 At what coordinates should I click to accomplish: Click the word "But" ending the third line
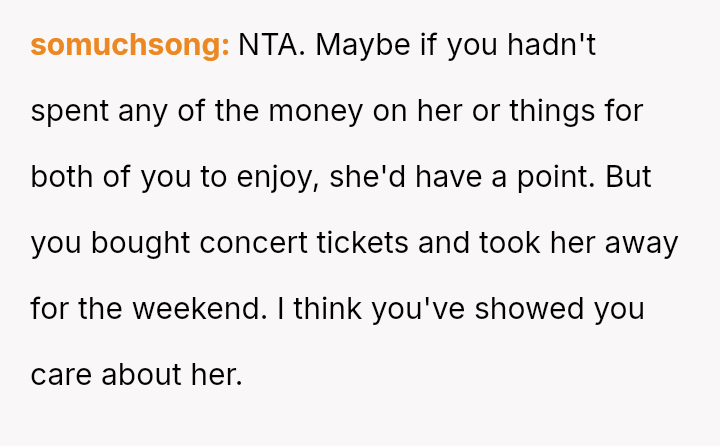tap(625, 177)
